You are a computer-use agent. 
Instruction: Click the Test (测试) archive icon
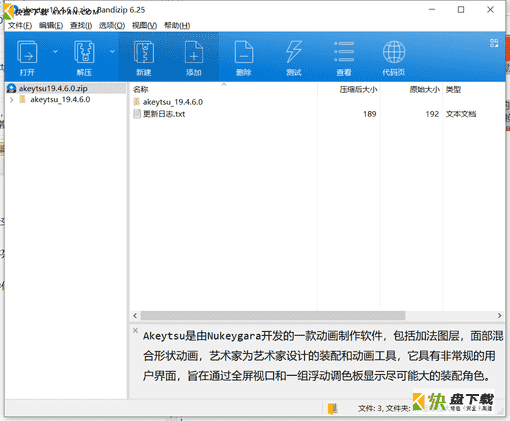point(294,52)
